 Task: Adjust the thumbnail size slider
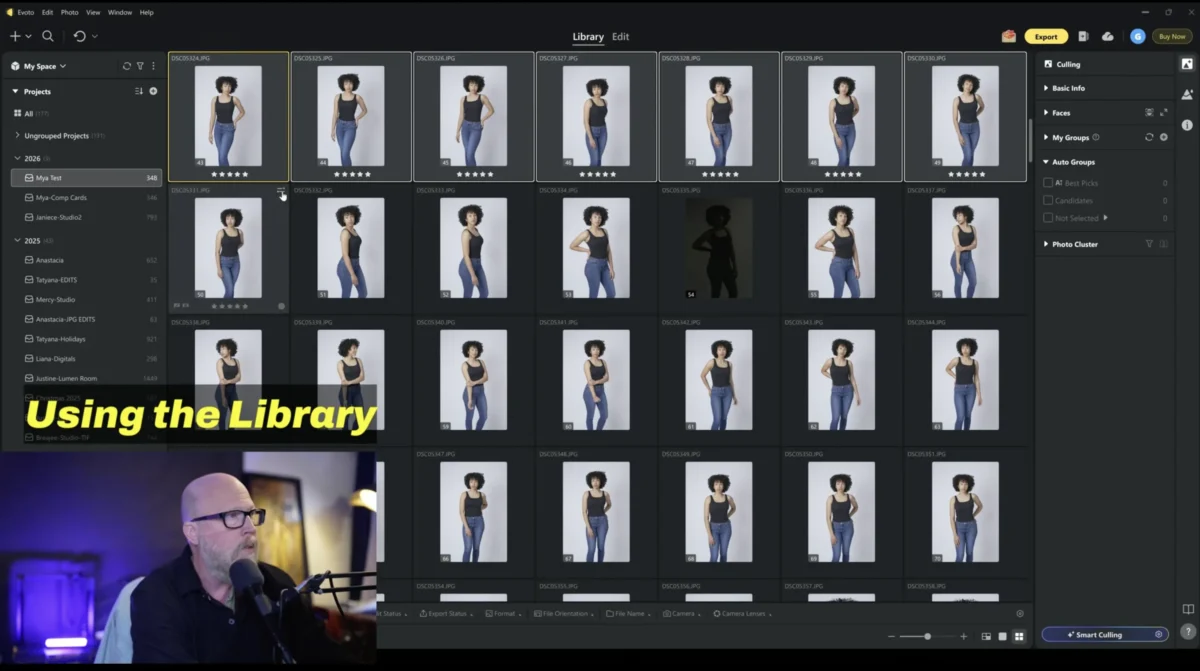click(926, 636)
